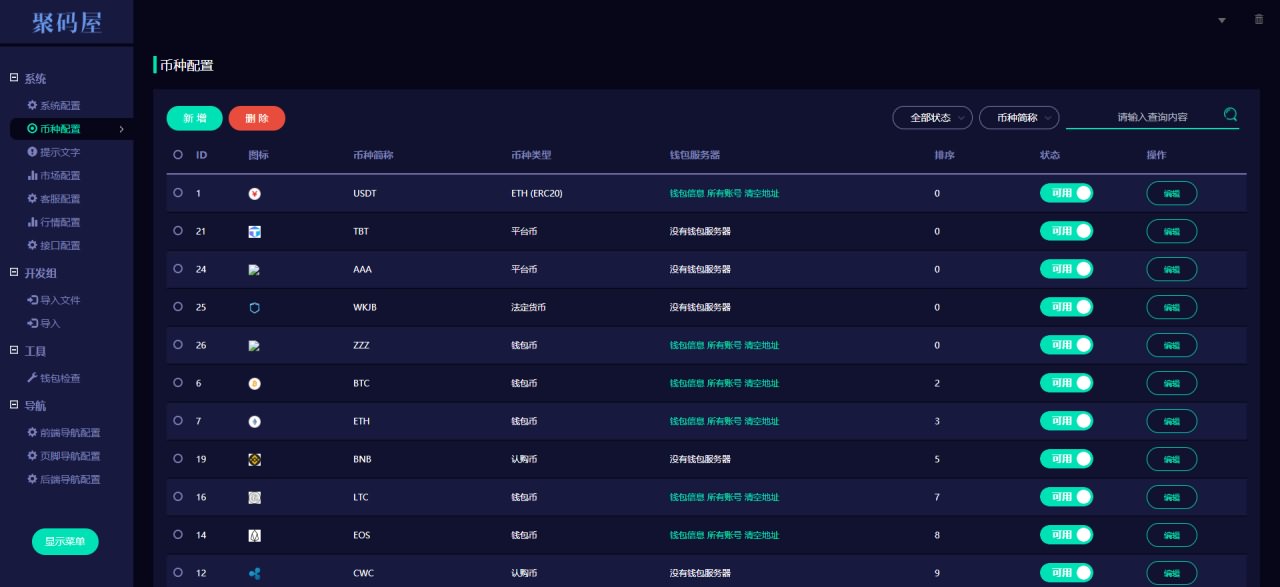Image resolution: width=1280 pixels, height=587 pixels.
Task: Open the 全部状态 status filter dropdown
Action: pyautogui.click(x=932, y=118)
